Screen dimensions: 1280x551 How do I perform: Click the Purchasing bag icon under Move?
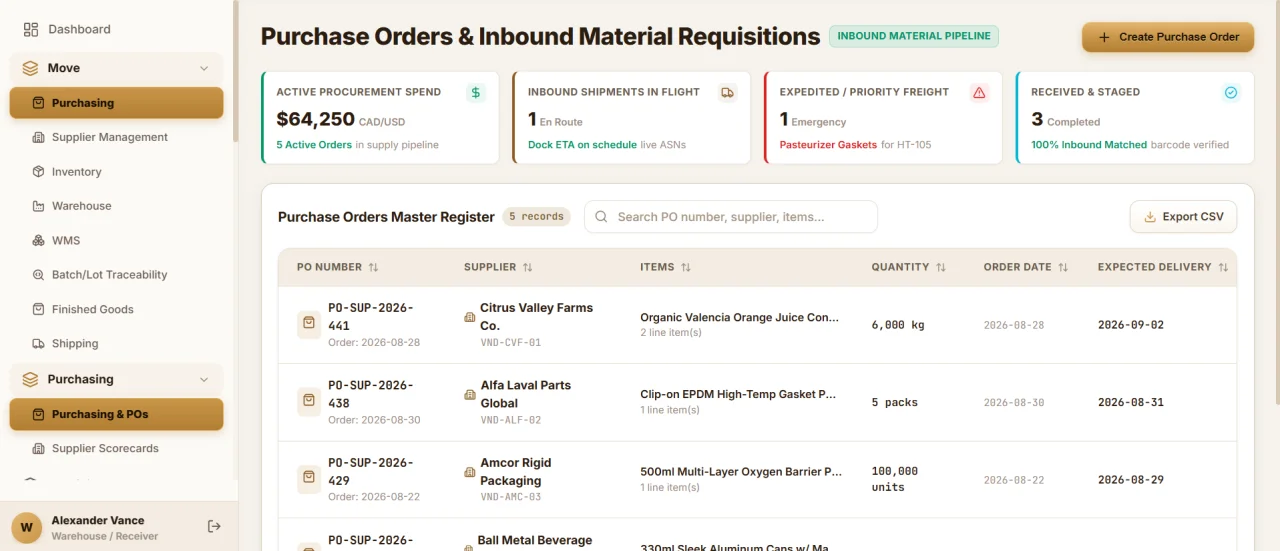point(38,103)
